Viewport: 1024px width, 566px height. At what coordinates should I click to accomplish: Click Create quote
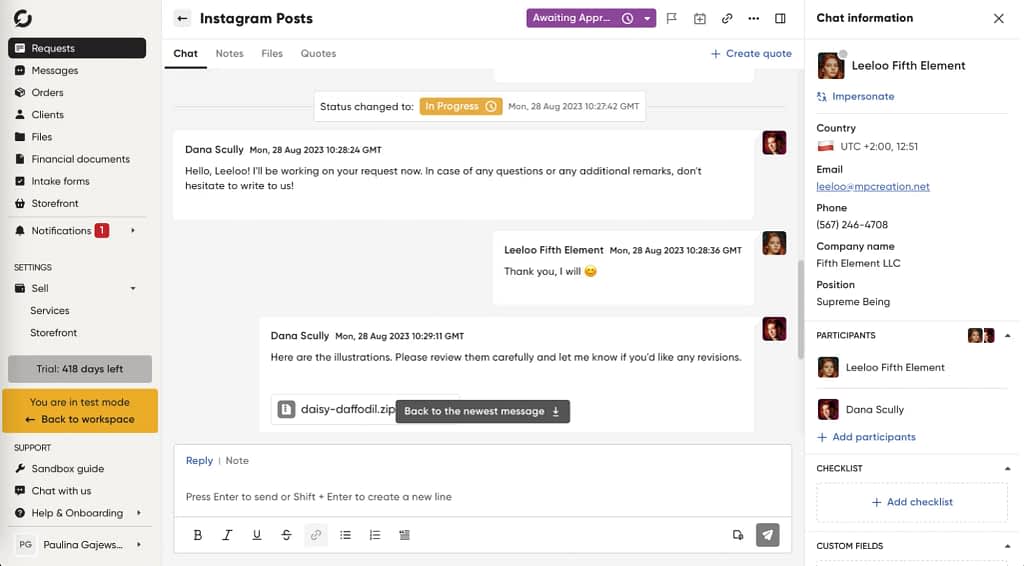751,54
